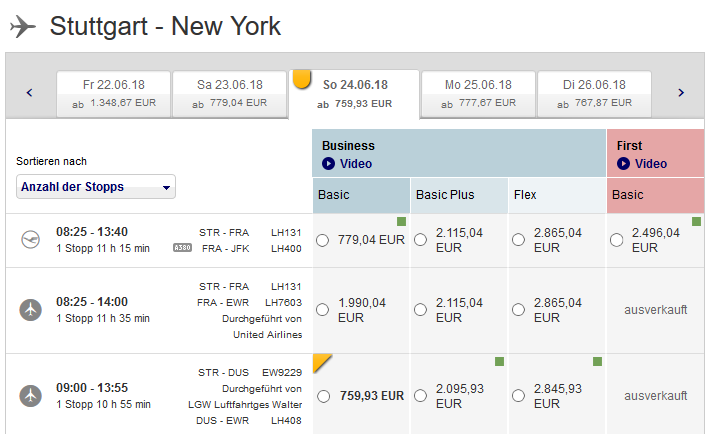
Task: Click green marker on 2.845,93 EUR cell
Action: tap(597, 362)
